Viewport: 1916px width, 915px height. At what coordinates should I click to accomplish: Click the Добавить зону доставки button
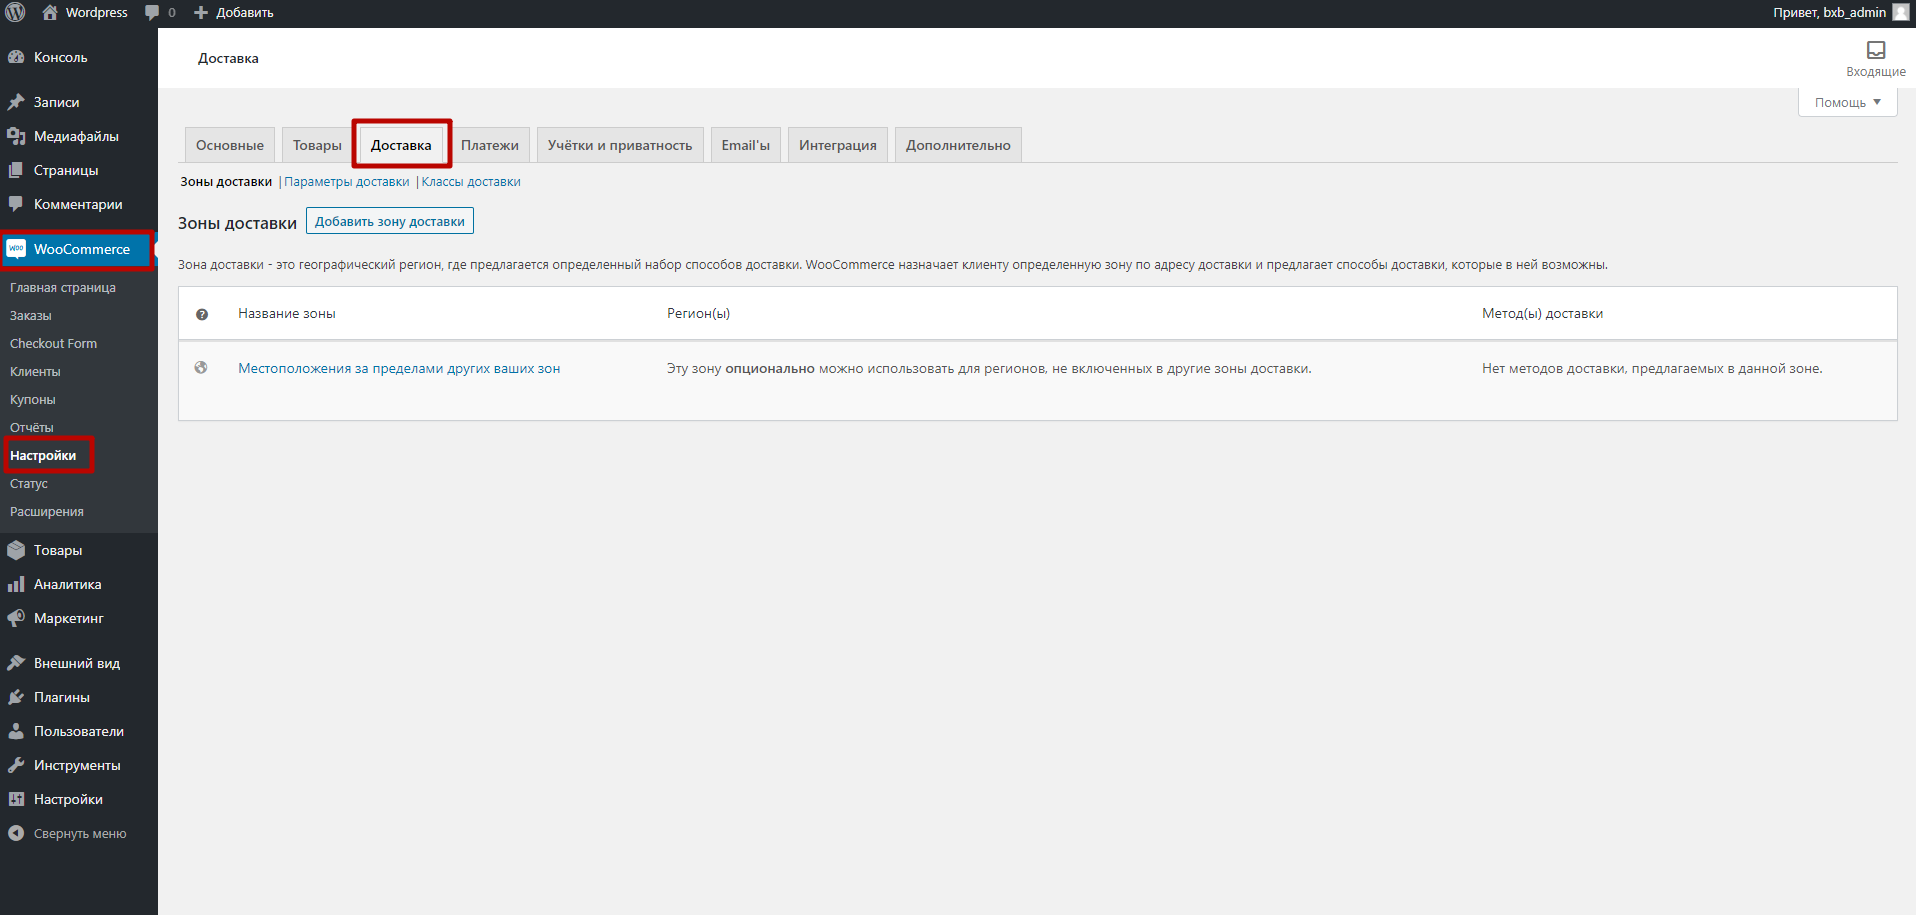390,221
